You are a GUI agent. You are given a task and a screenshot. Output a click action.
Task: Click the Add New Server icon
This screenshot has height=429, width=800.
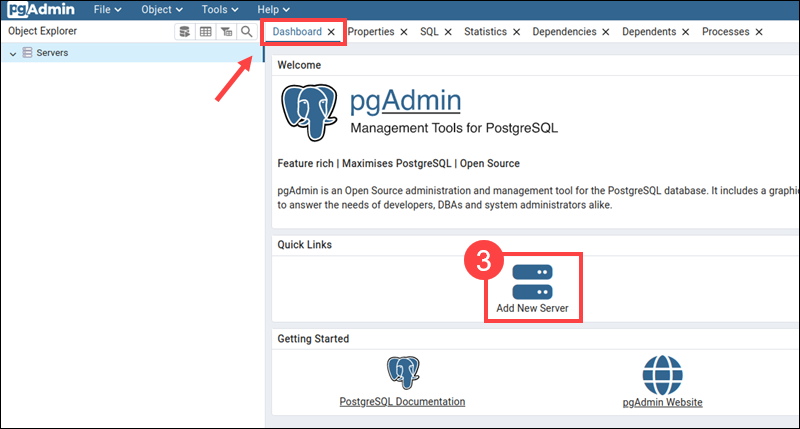click(x=532, y=282)
